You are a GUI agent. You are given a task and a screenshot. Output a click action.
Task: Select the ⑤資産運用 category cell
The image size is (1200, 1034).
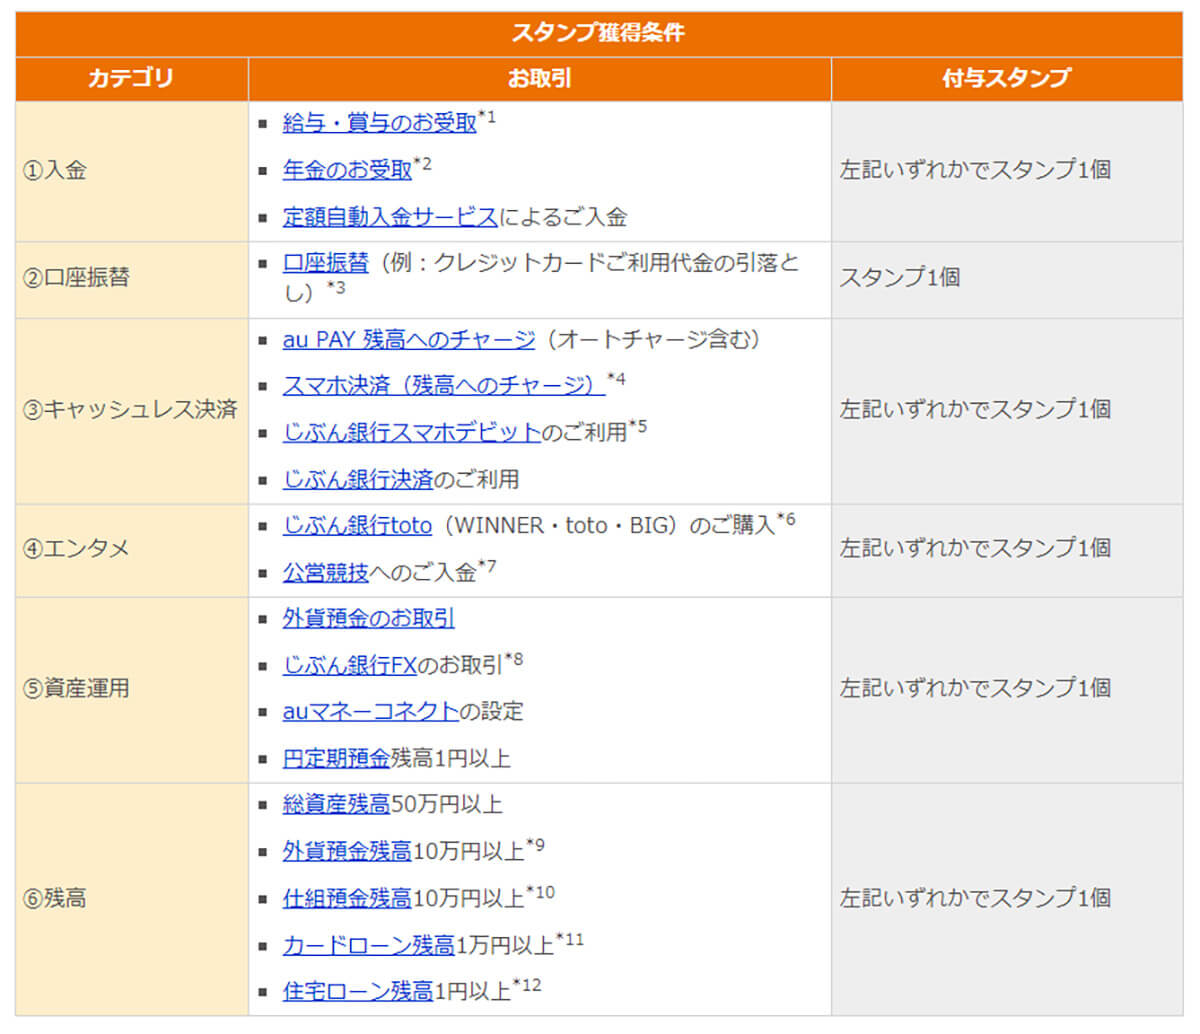point(132,690)
